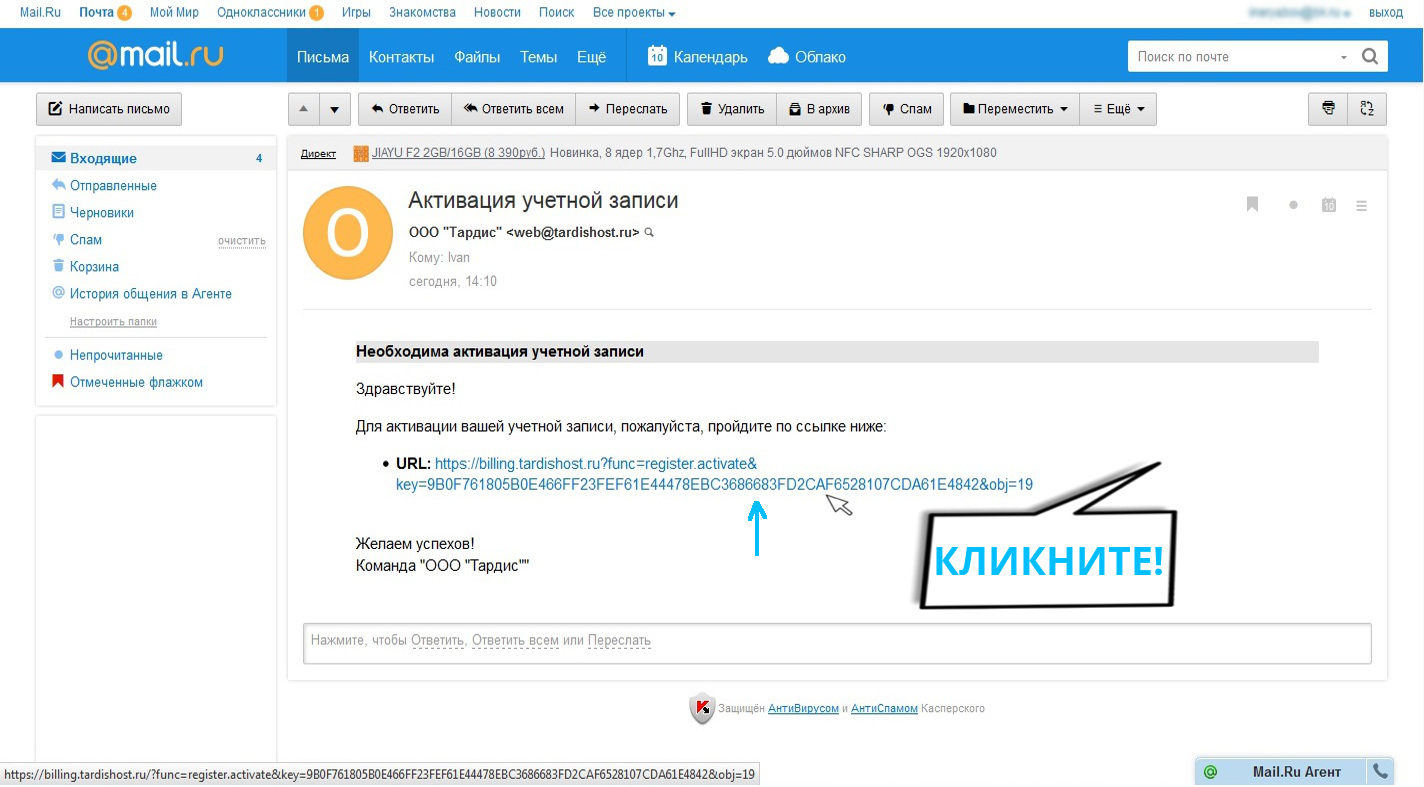Open the Темы tab
Image resolution: width=1424 pixels, height=787 pixels.
538,57
